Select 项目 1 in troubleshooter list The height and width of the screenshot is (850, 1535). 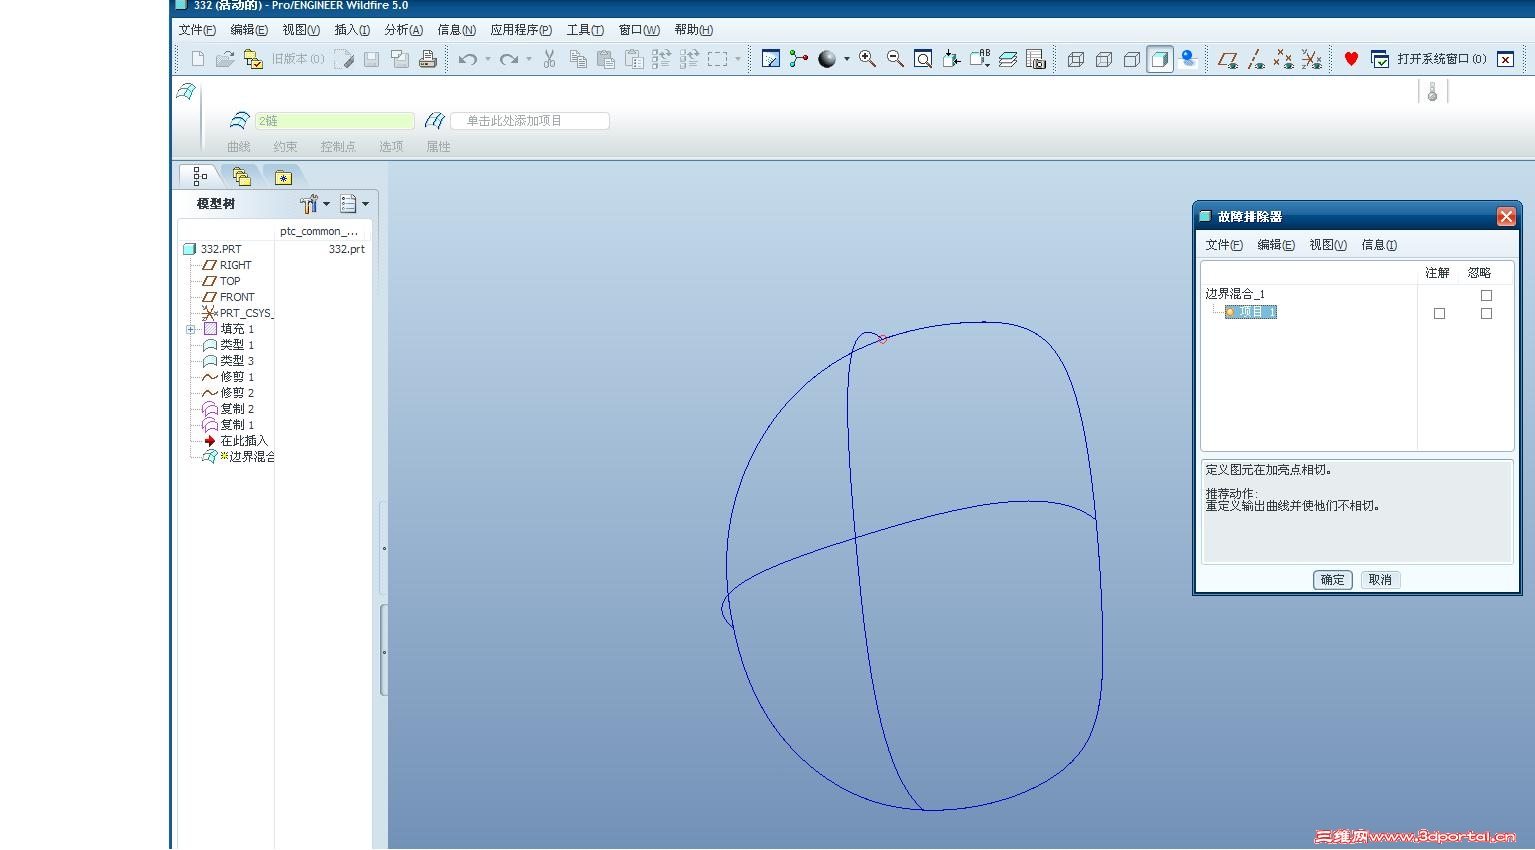[x=1251, y=312]
